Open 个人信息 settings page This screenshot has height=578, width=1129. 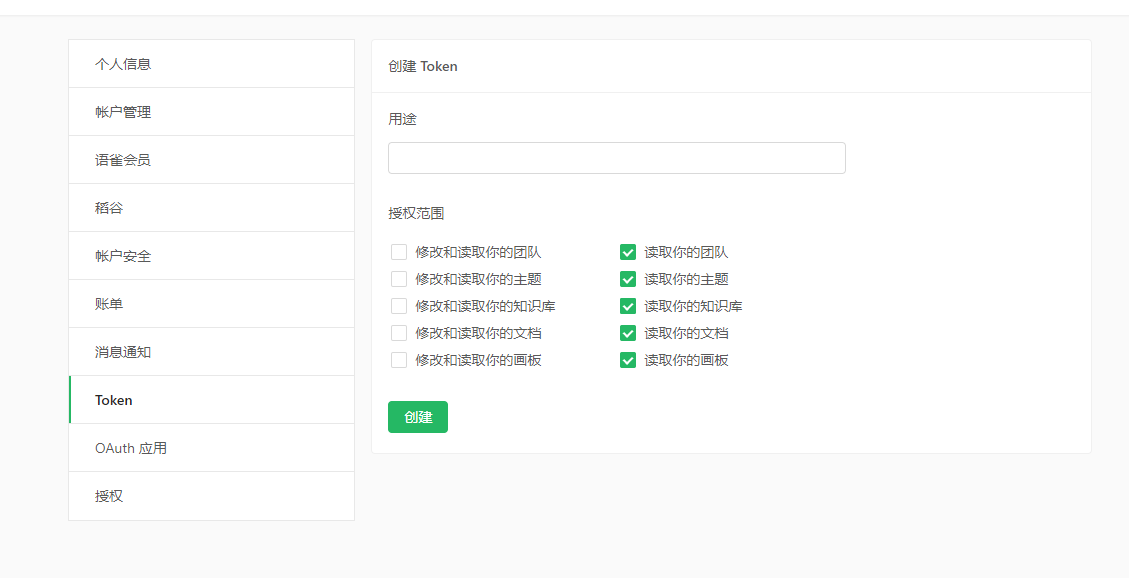[x=212, y=64]
